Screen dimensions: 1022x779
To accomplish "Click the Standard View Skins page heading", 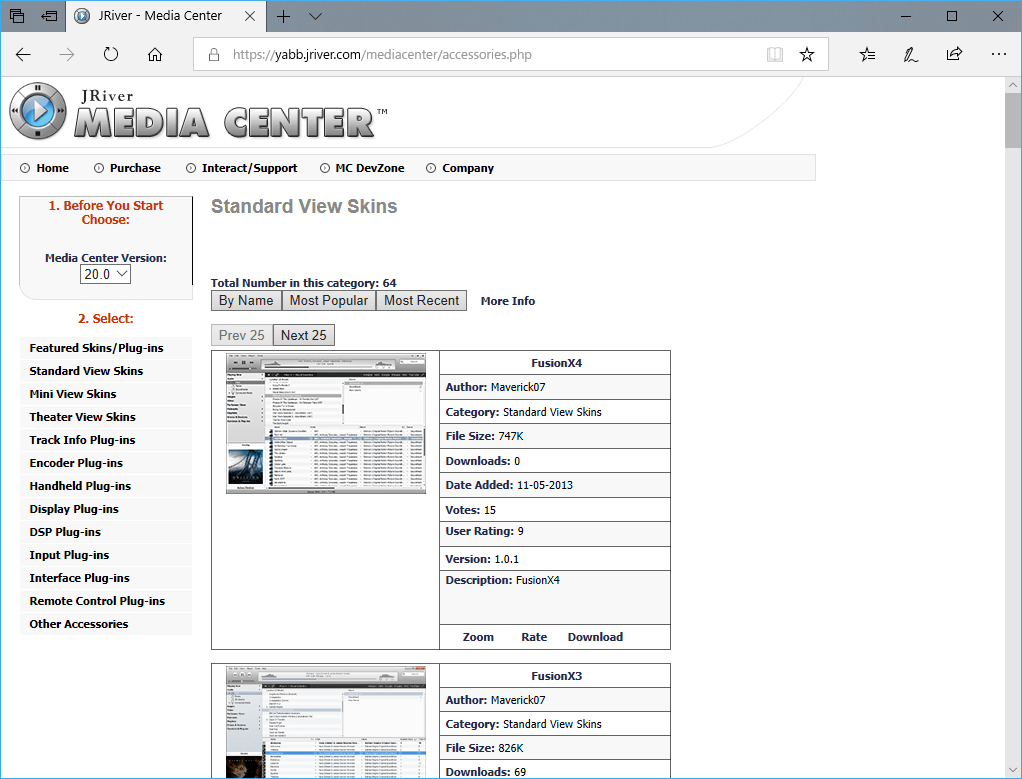I will coord(304,207).
